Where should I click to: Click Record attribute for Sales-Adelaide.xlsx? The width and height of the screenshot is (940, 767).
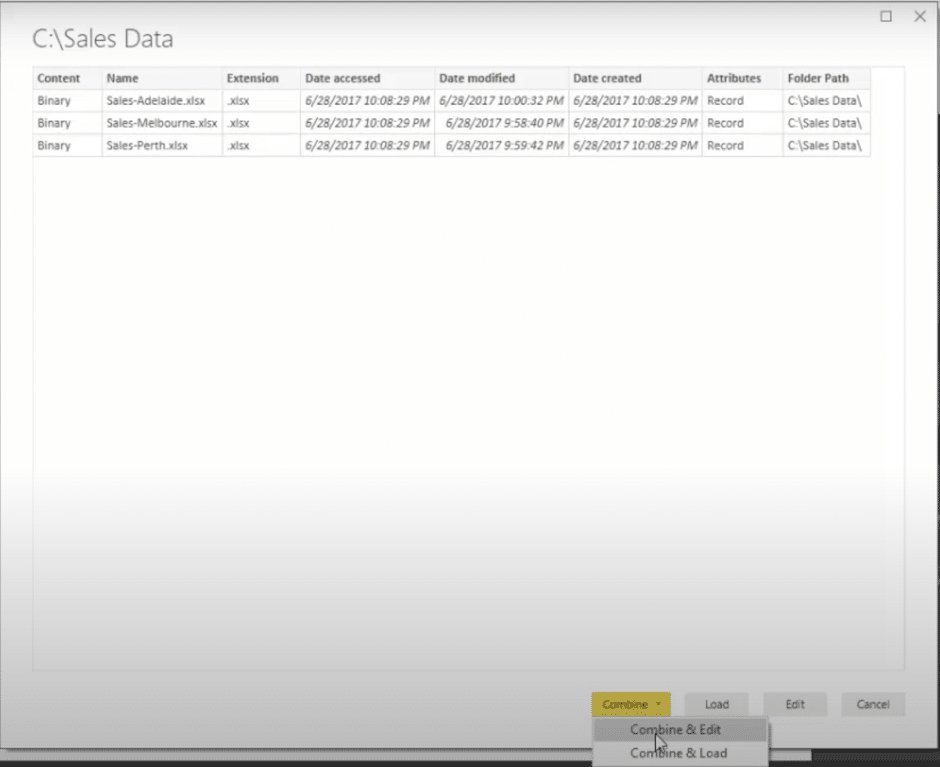point(742,101)
